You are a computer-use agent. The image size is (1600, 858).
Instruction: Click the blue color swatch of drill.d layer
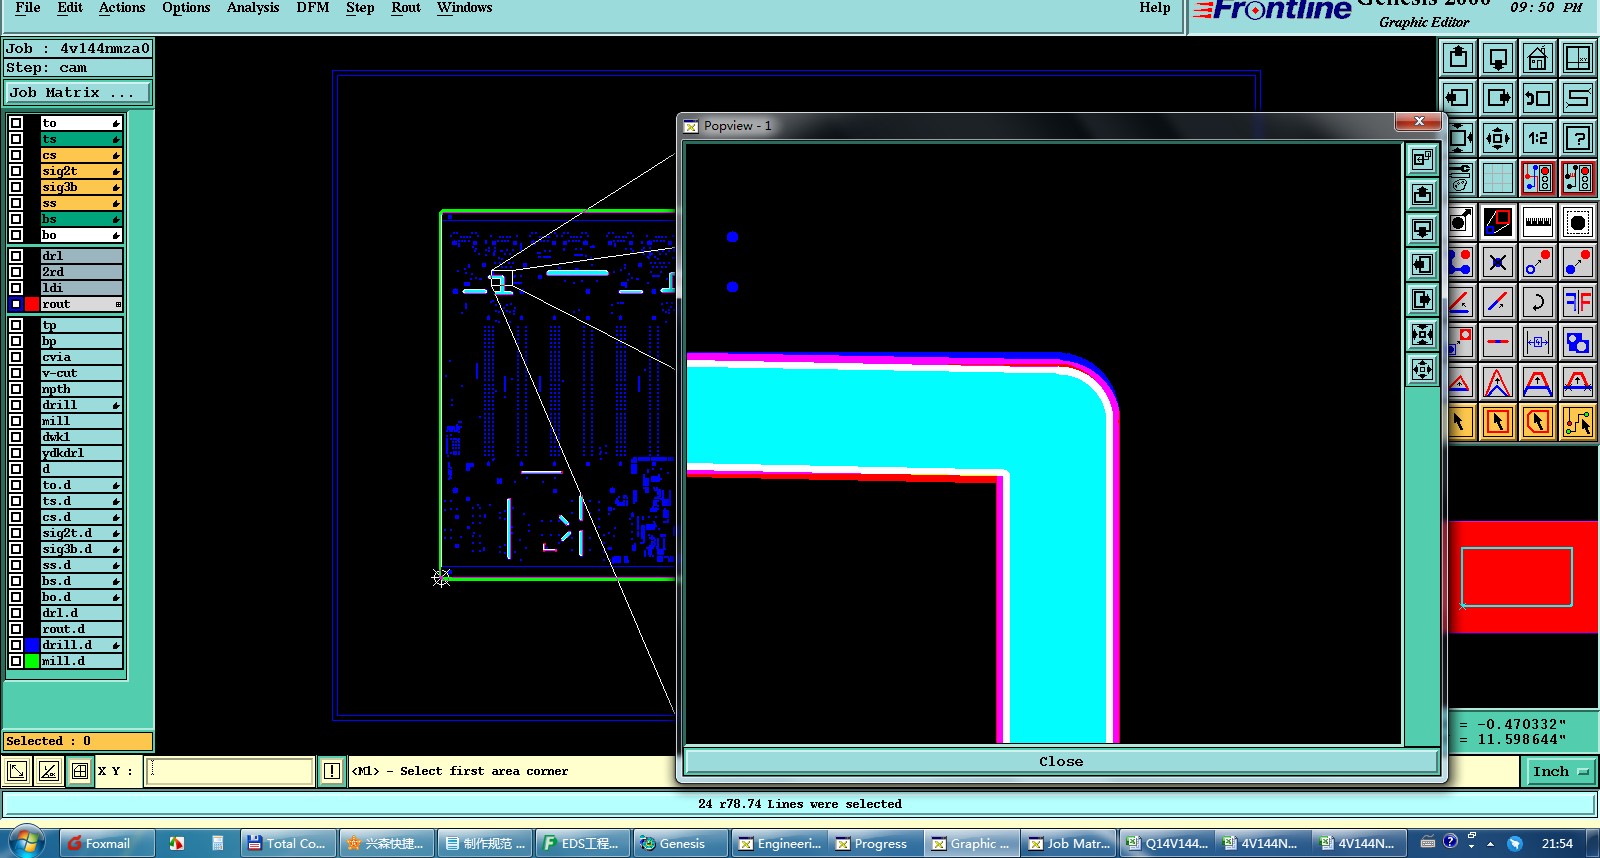coord(32,645)
